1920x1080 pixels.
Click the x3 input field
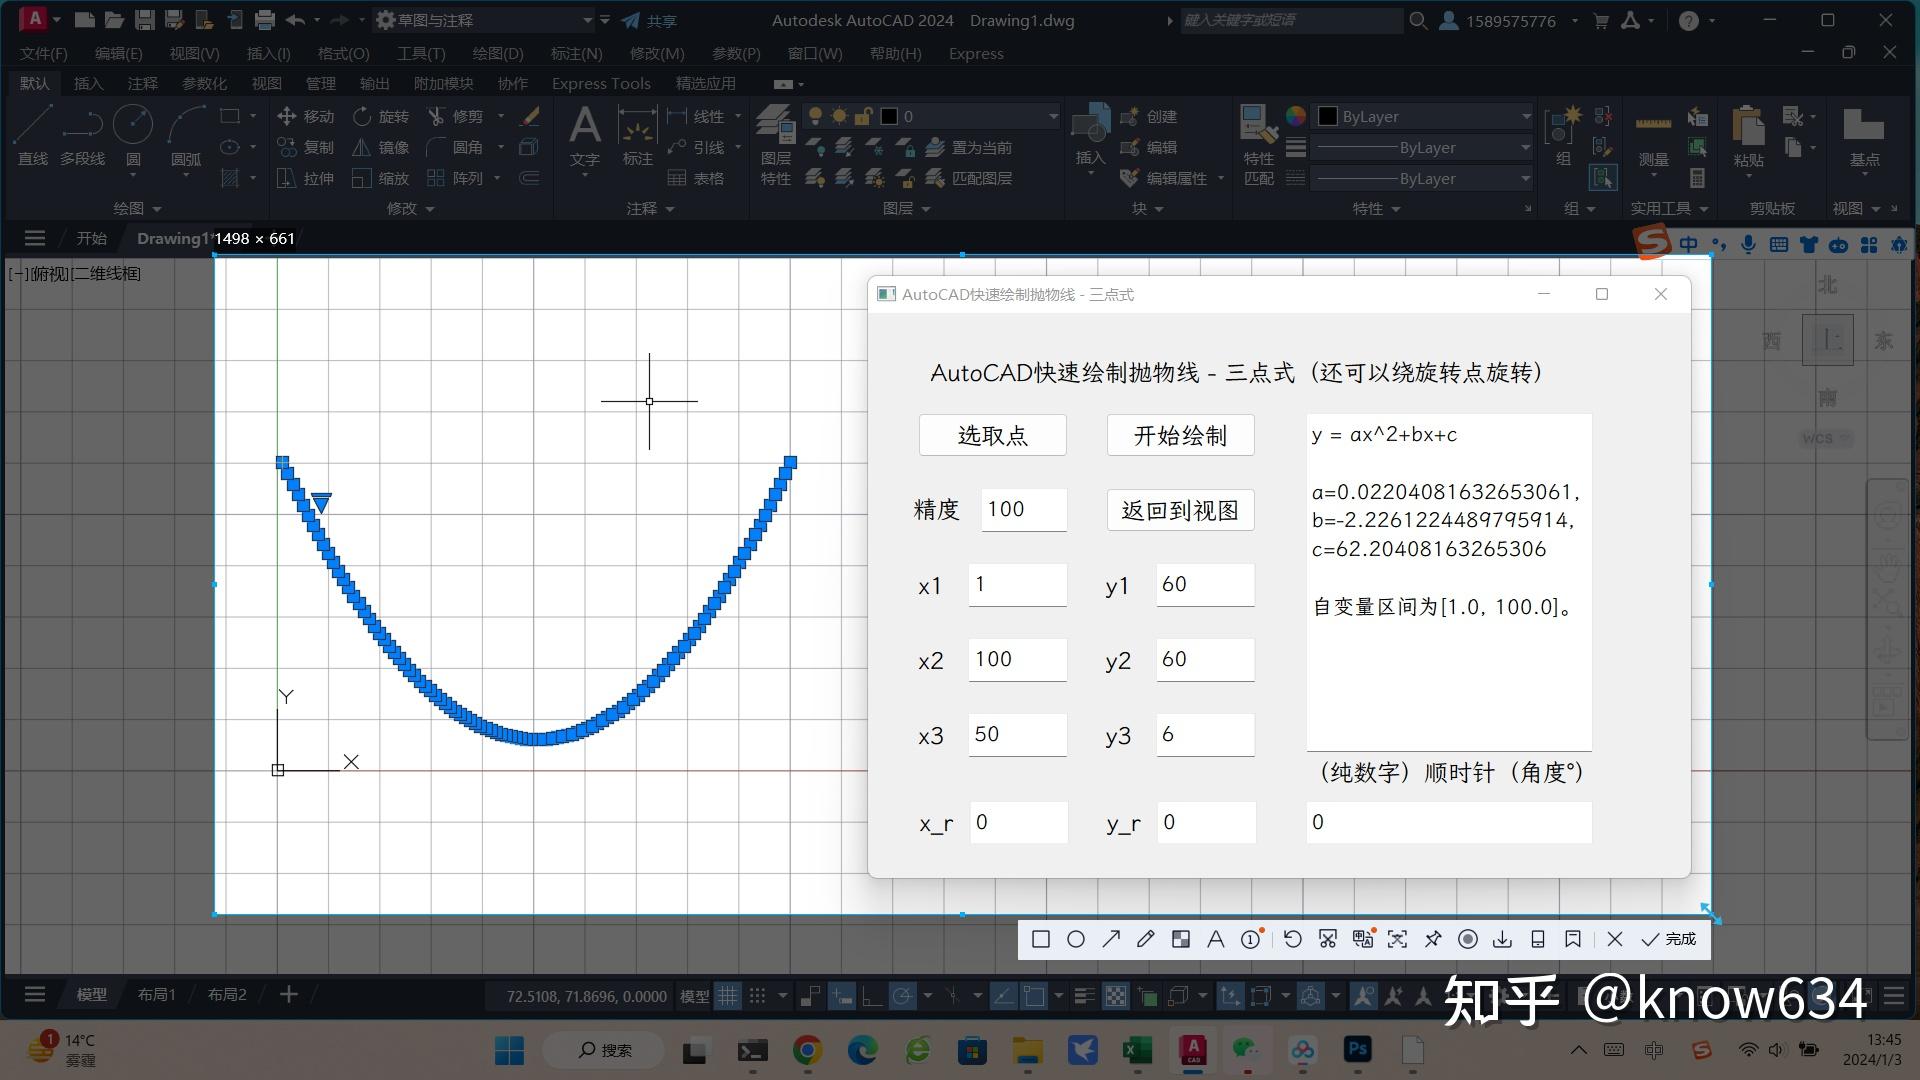click(x=1016, y=734)
